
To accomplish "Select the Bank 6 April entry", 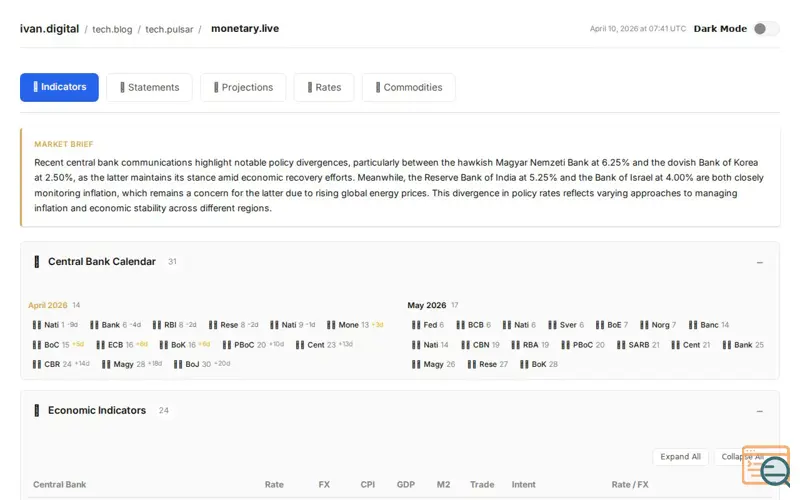I will 115,325.
